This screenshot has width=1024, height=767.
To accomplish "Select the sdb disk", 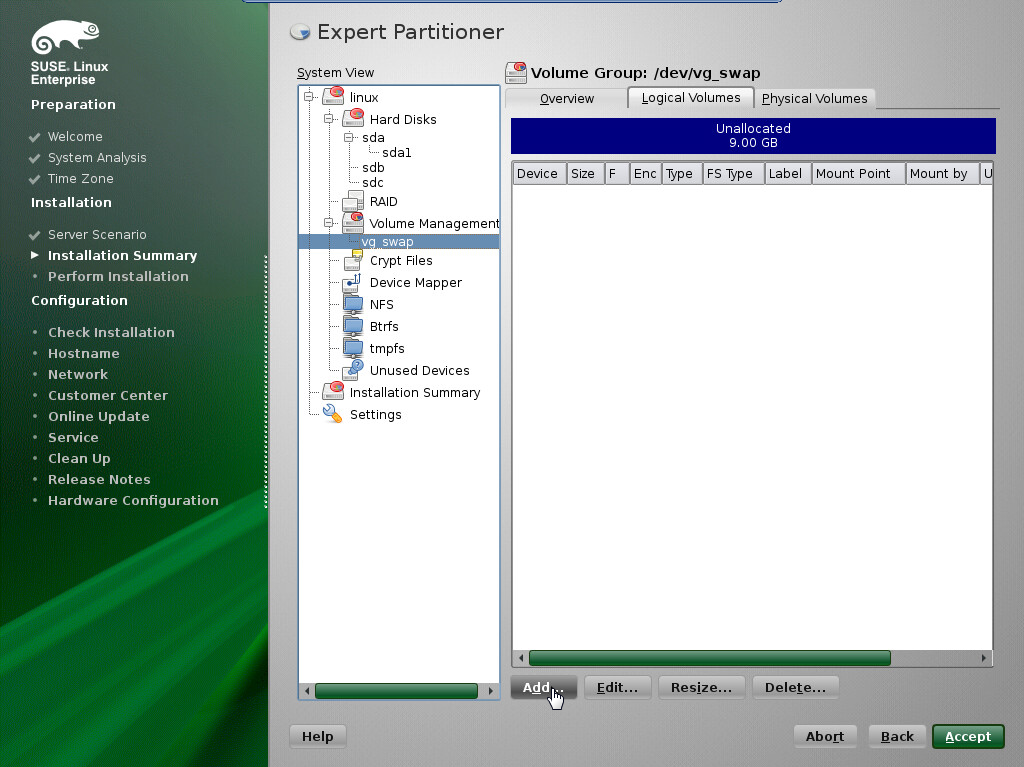I will click(x=373, y=167).
